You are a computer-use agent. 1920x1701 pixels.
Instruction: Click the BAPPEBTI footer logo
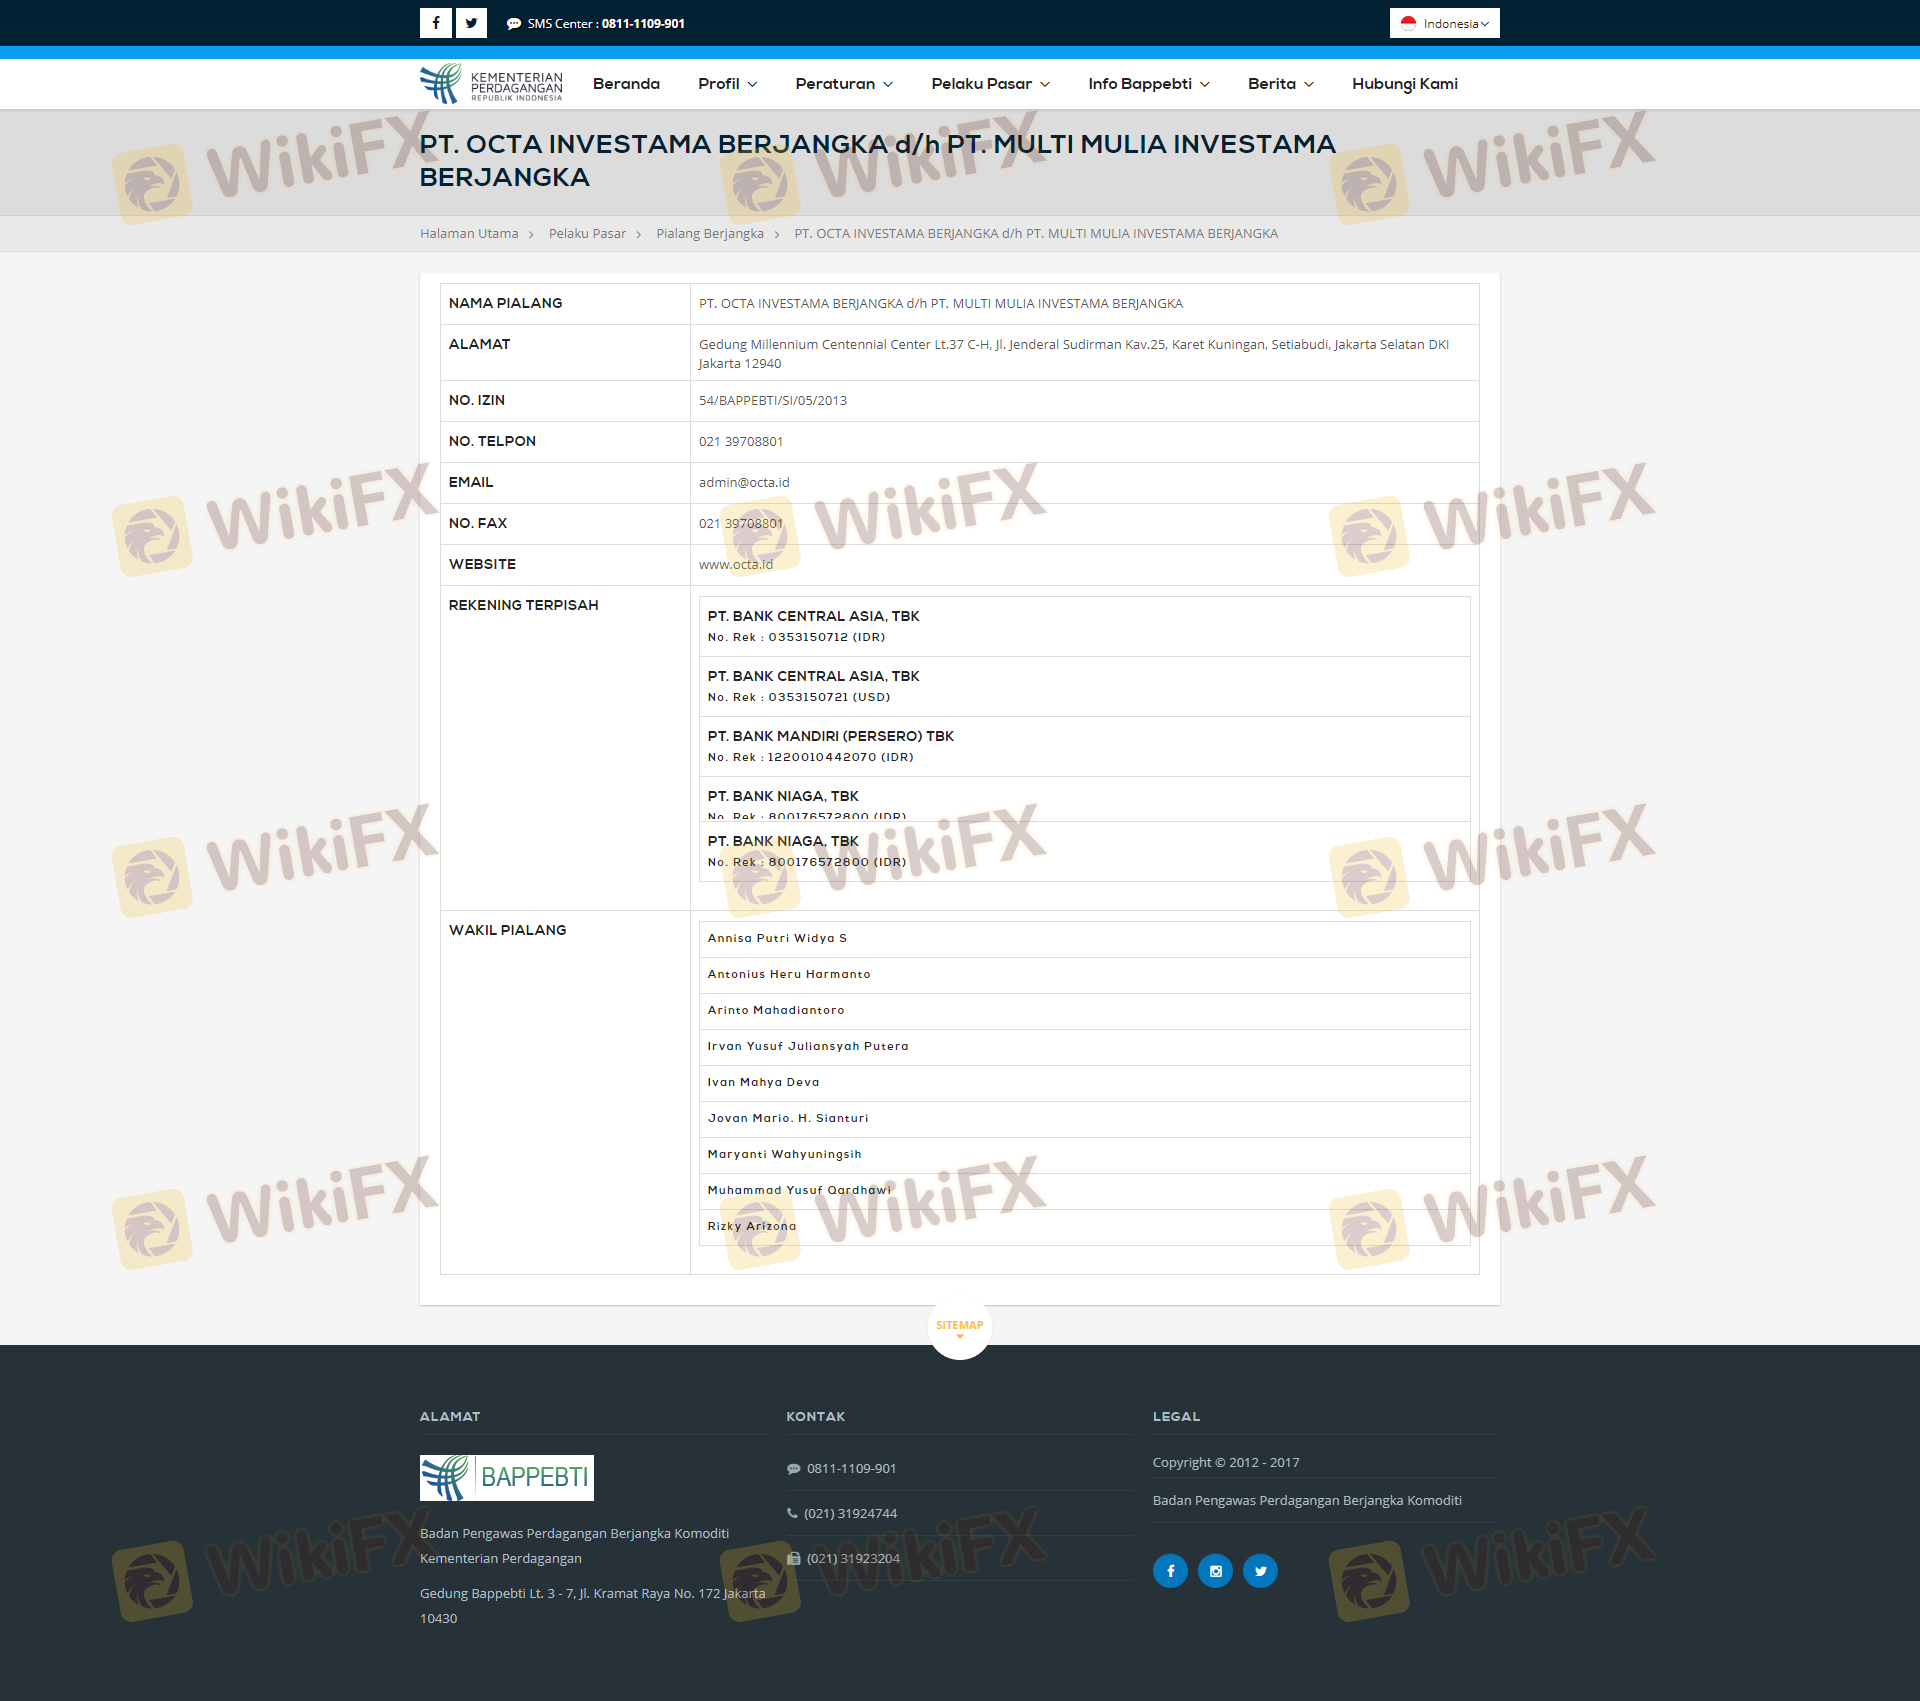click(506, 1477)
